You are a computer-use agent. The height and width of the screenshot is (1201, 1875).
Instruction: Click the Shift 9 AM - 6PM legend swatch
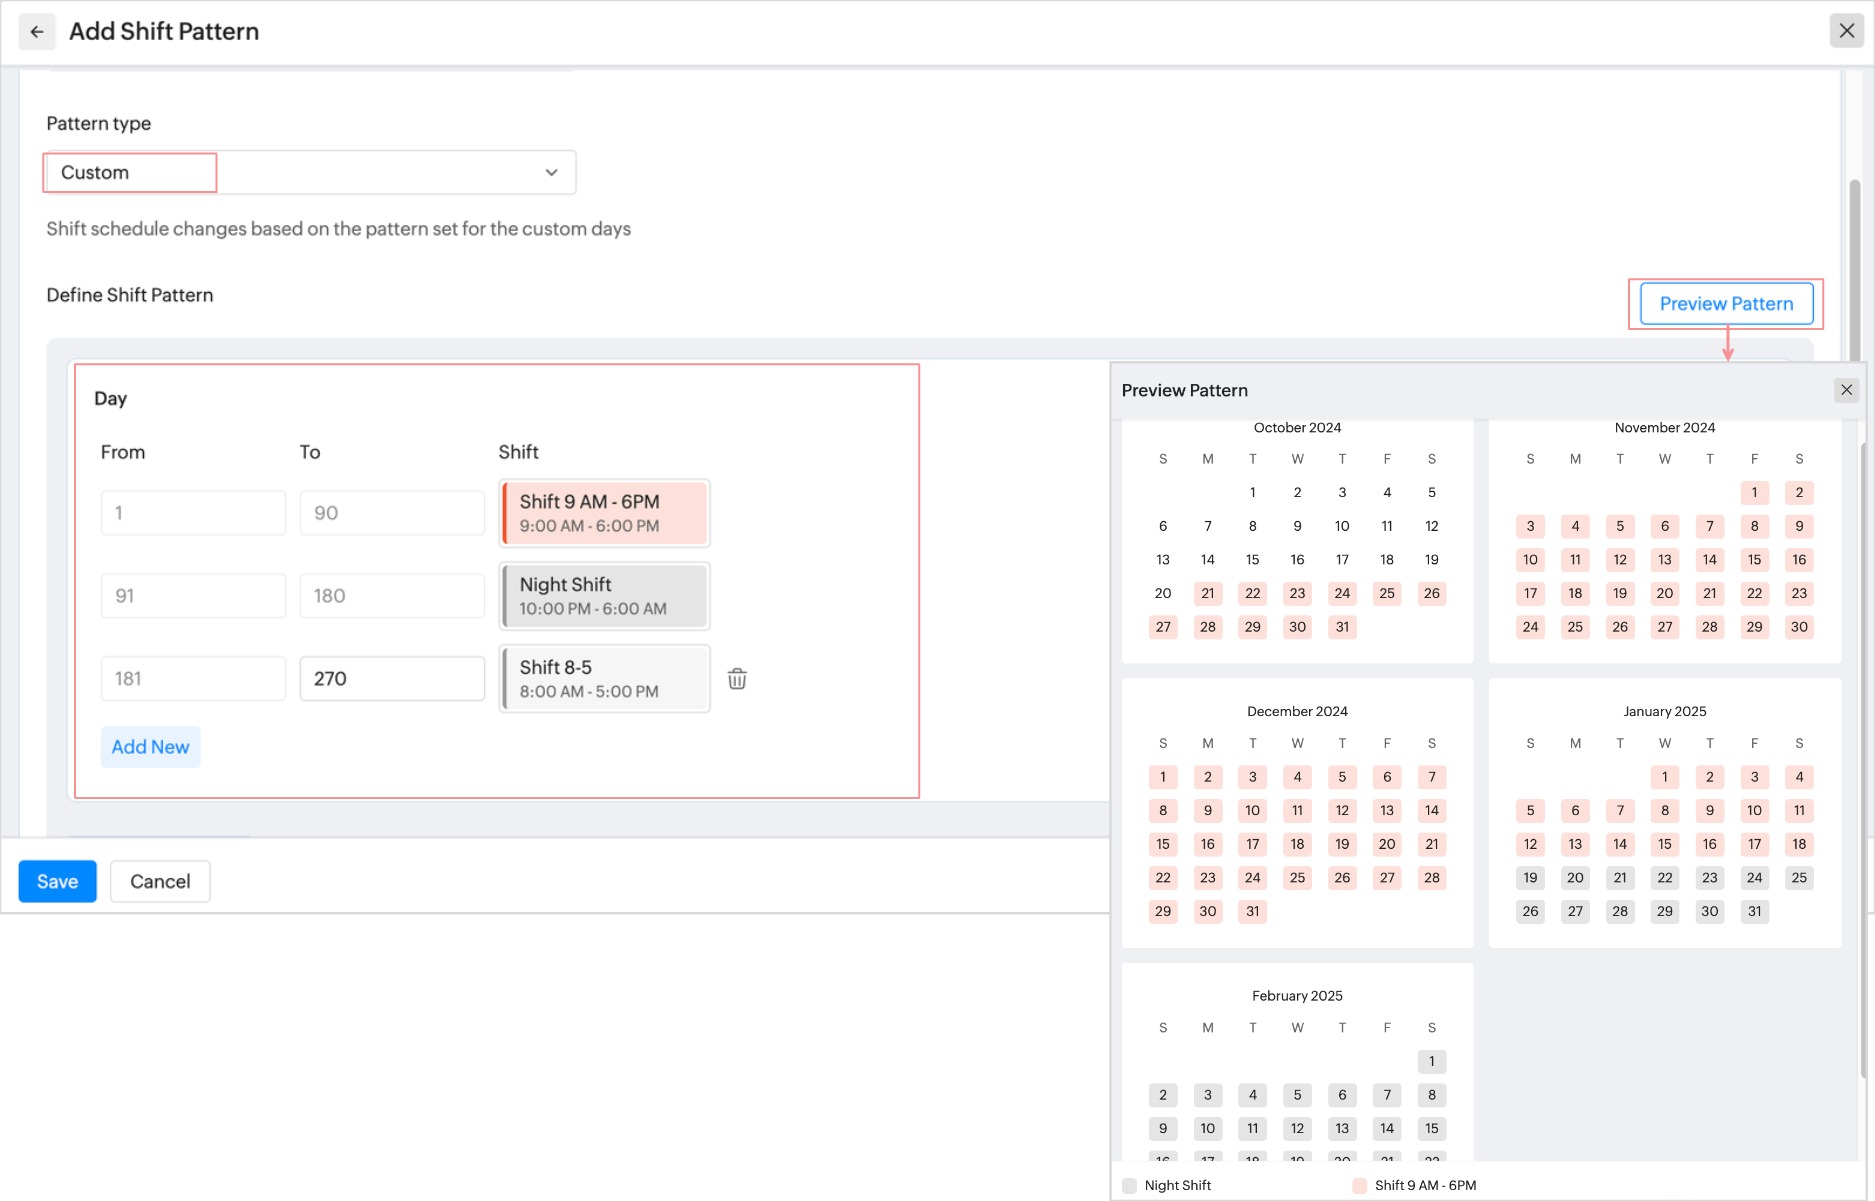(x=1360, y=1186)
